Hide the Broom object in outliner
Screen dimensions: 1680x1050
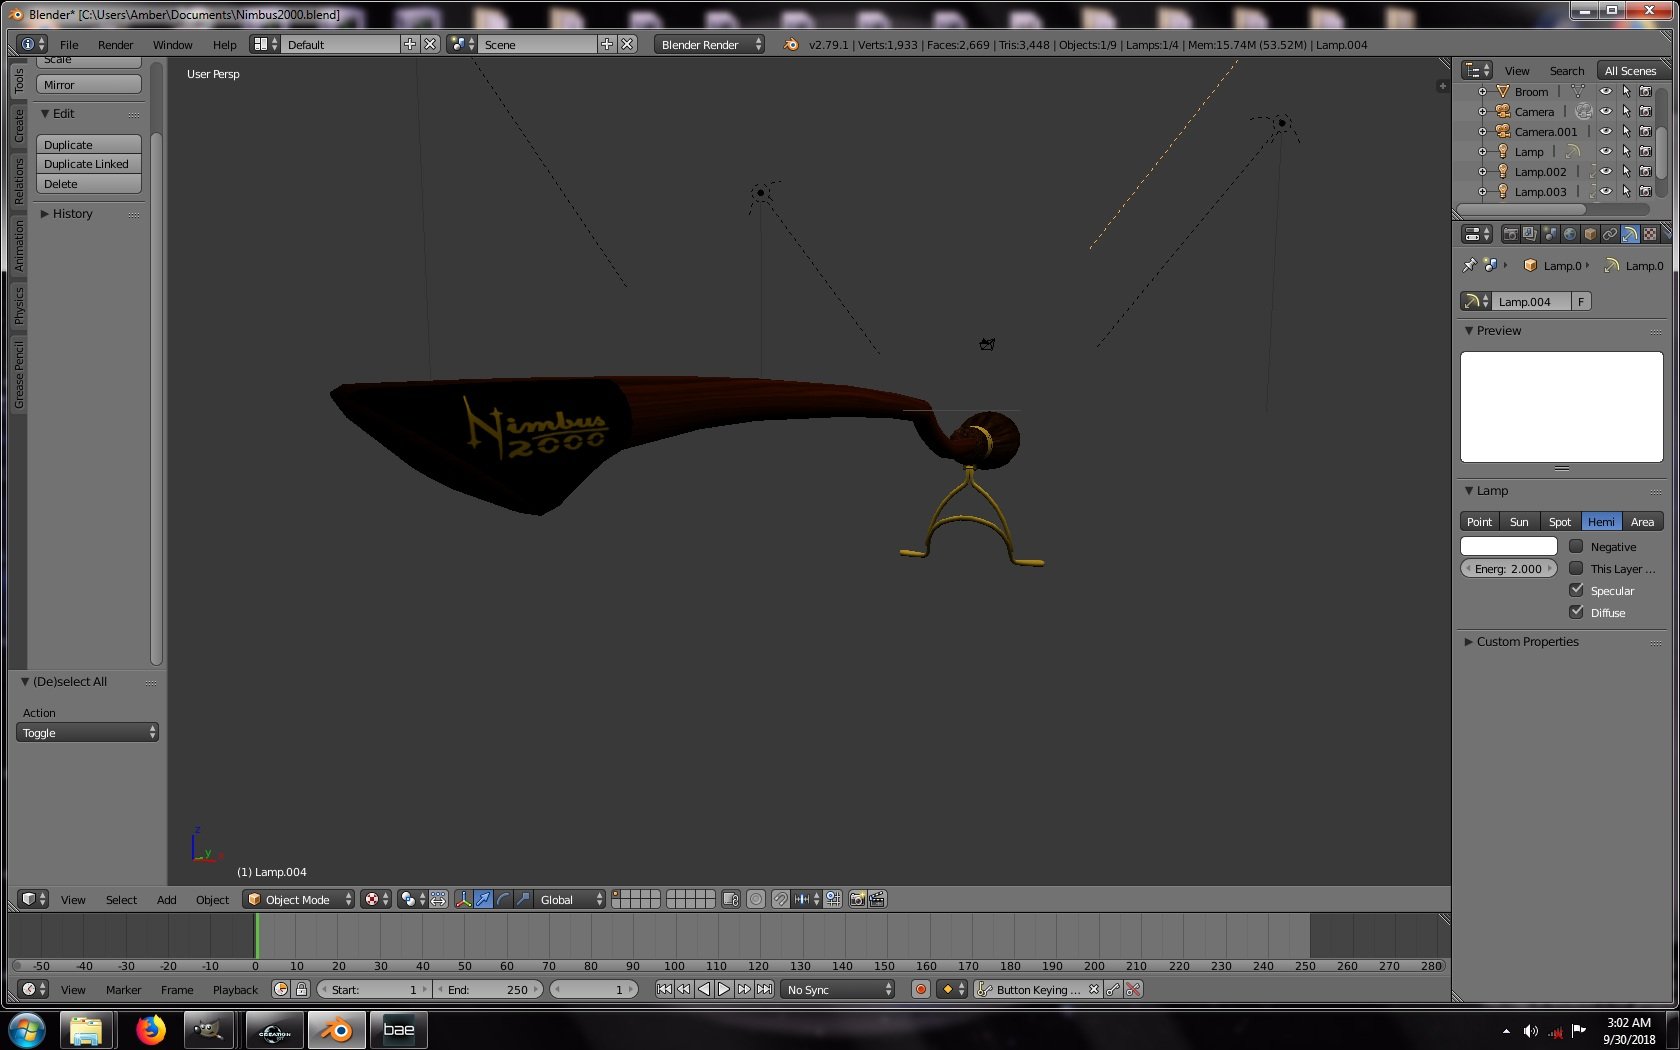pyautogui.click(x=1606, y=91)
